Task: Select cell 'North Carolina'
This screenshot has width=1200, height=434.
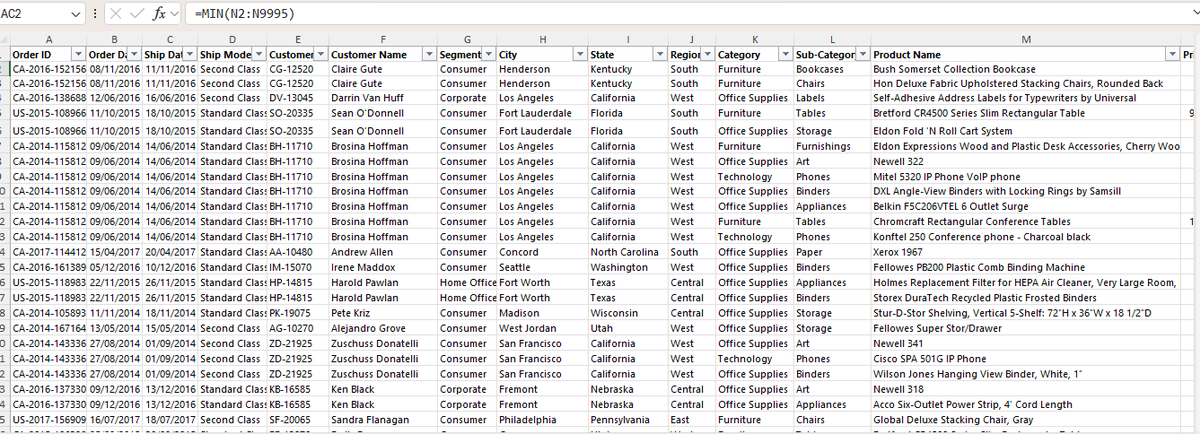Action: point(628,253)
